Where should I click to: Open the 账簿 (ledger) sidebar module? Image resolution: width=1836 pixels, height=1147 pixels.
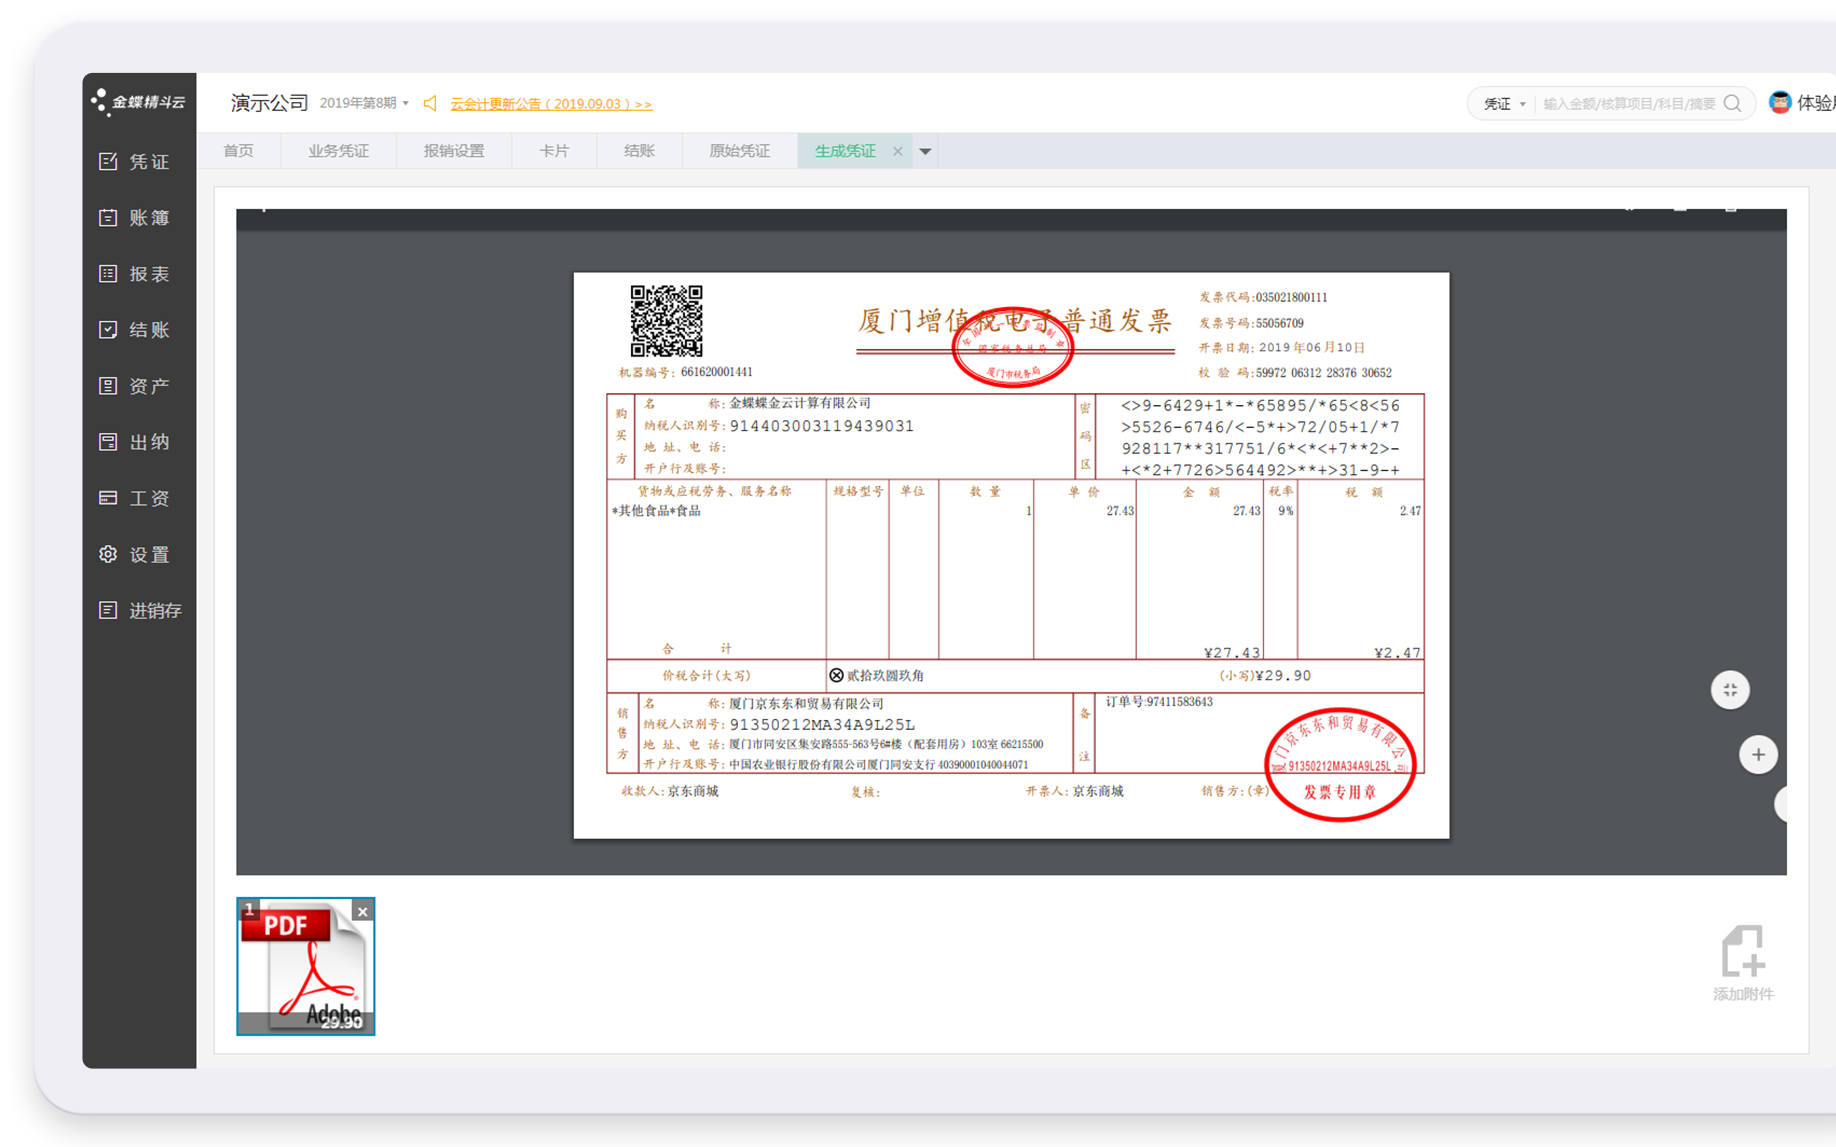137,217
